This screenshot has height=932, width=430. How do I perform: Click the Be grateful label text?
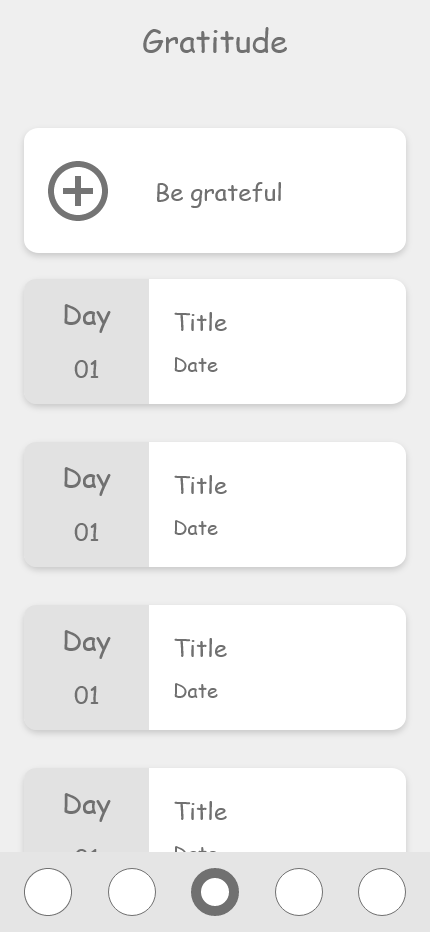tap(219, 193)
